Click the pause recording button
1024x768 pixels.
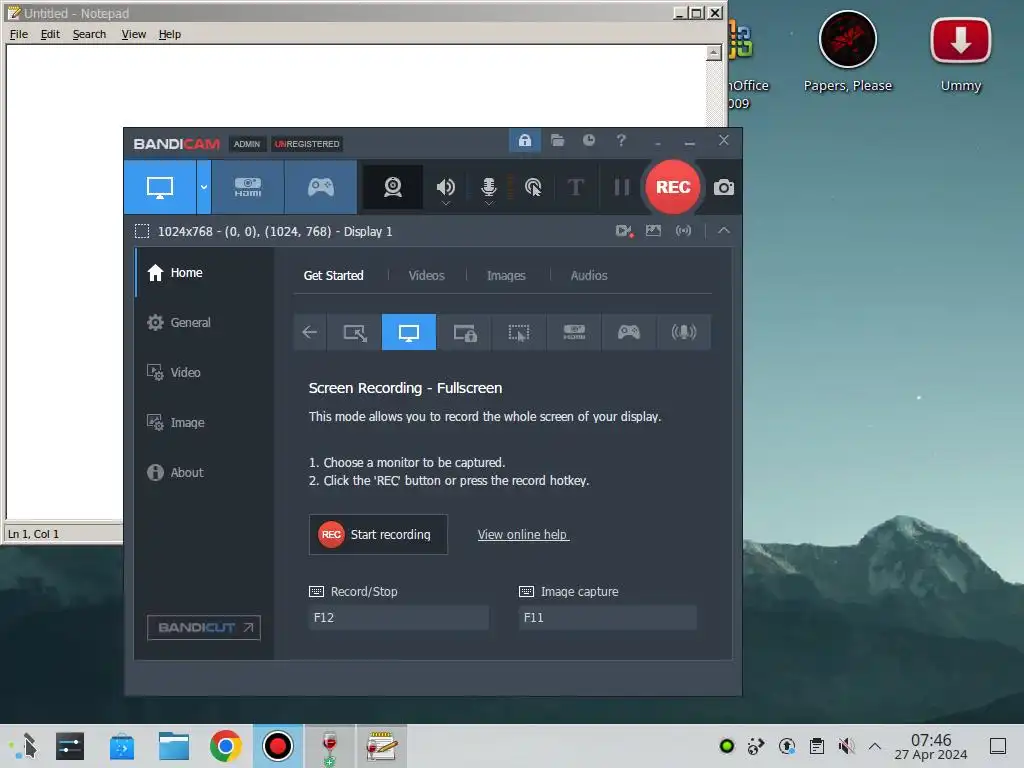[622, 187]
